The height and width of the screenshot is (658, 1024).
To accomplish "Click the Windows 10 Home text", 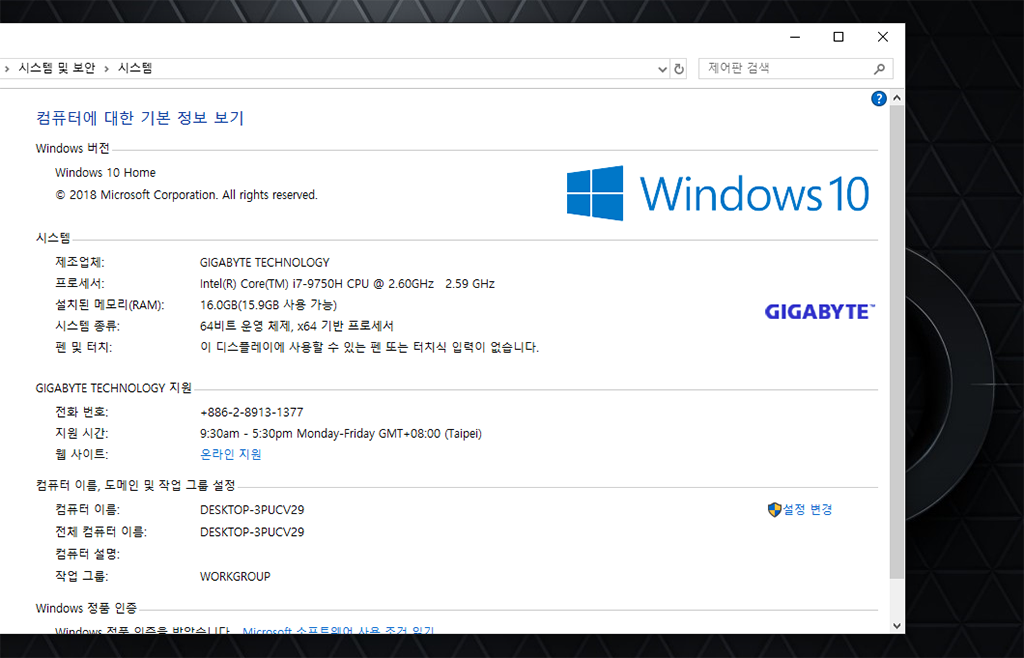I will click(x=105, y=173).
